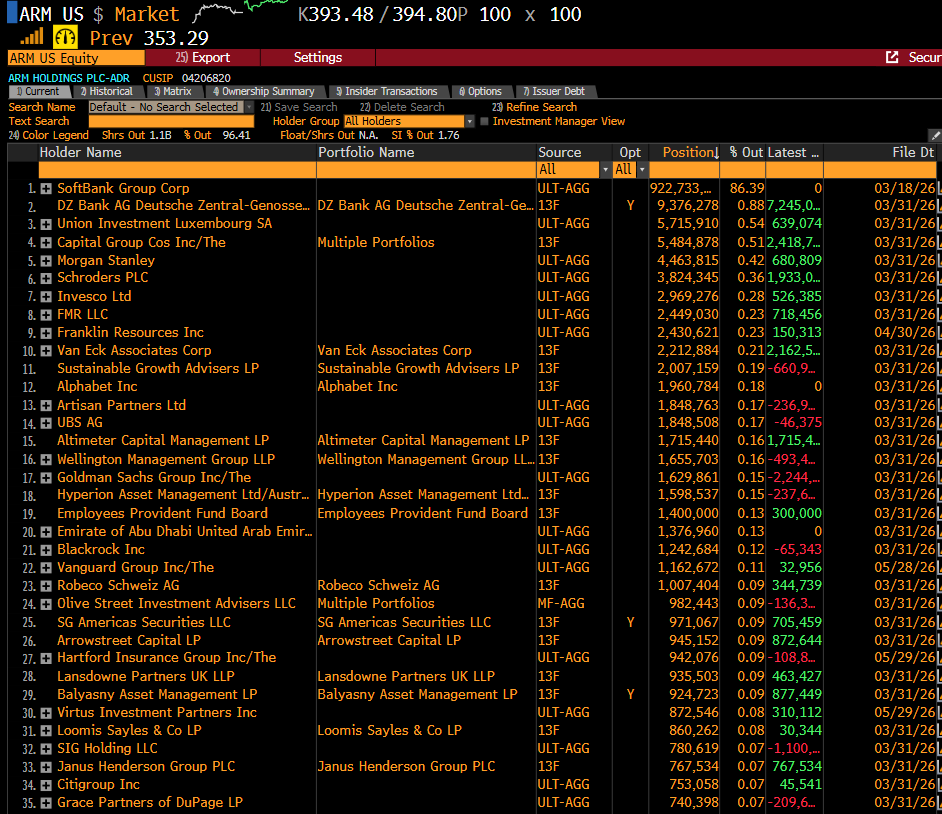Switch to the Historical tab
Viewport: 942px width, 814px height.
tap(107, 91)
